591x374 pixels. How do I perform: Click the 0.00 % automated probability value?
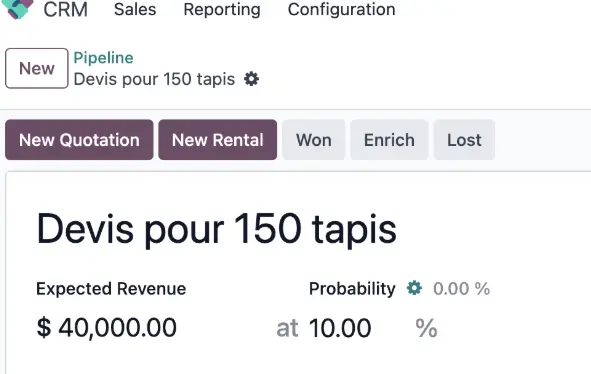[x=461, y=289]
